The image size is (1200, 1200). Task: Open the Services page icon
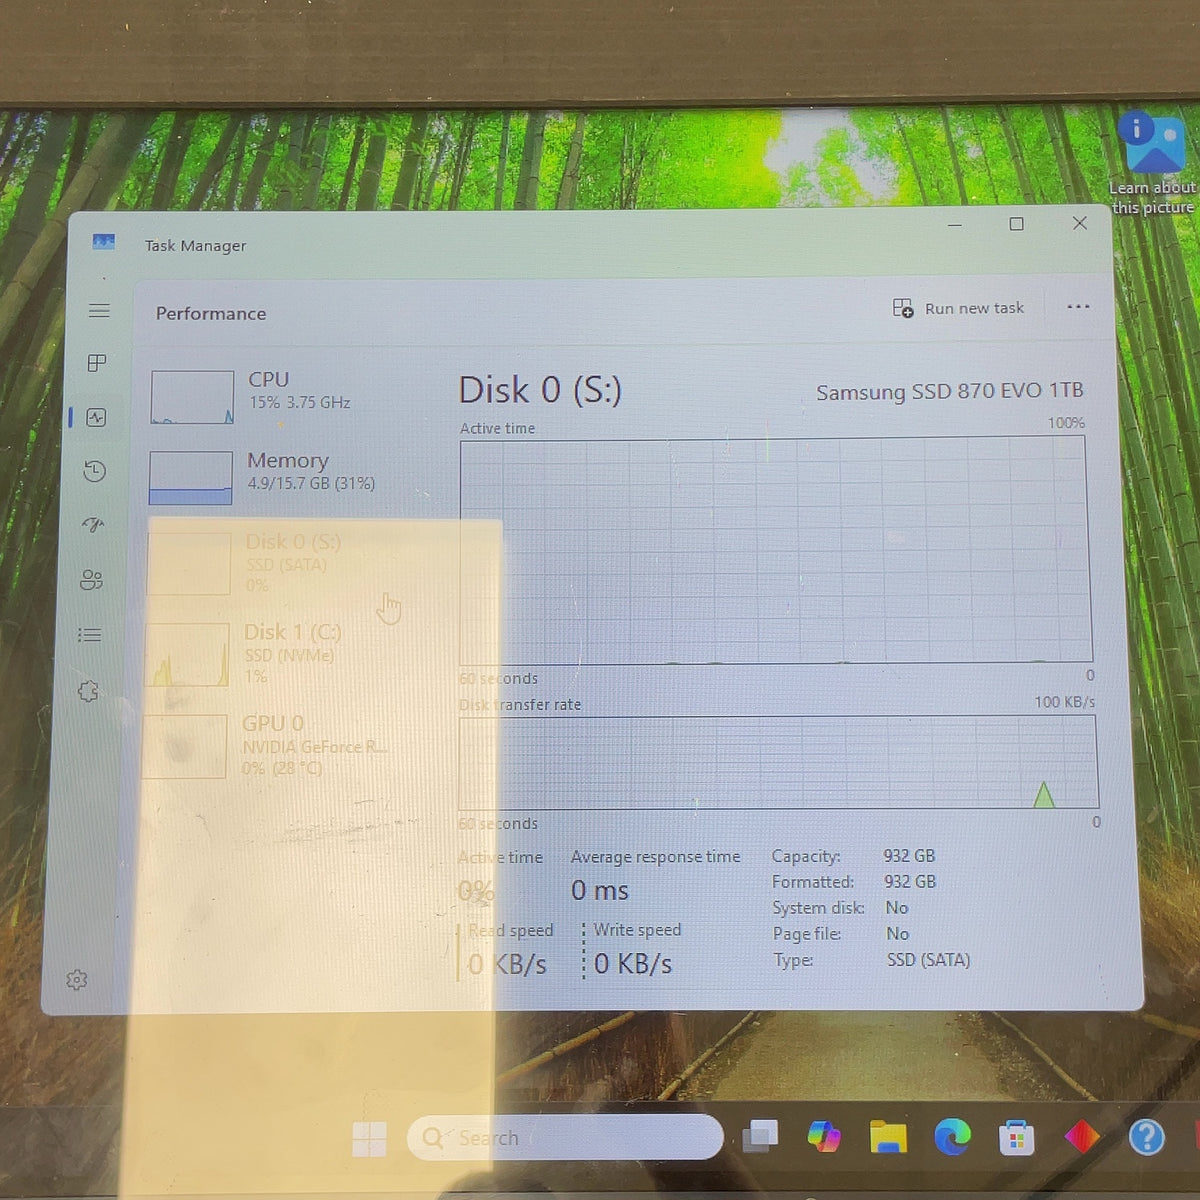(88, 691)
